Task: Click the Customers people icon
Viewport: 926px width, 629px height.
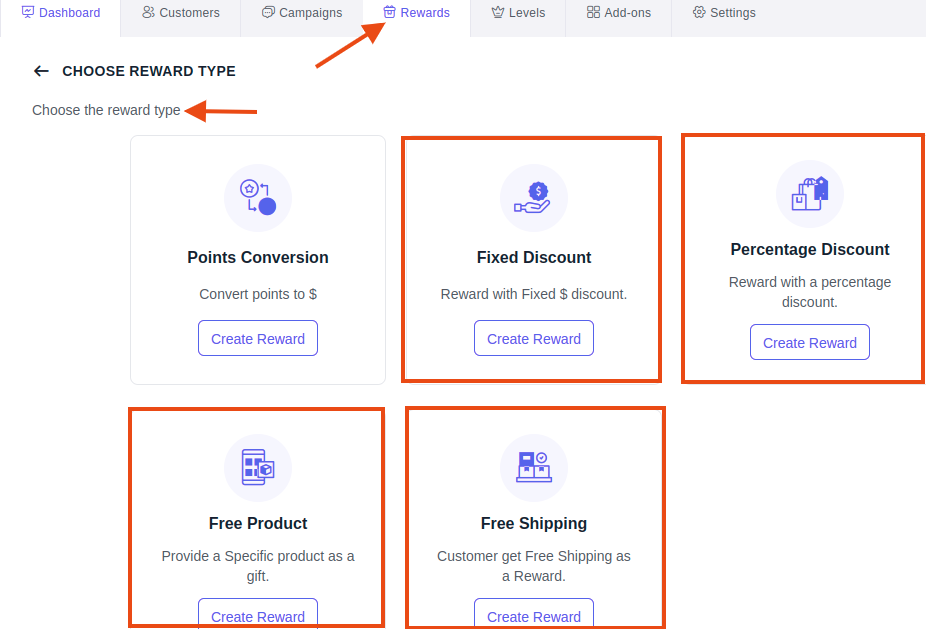Action: tap(148, 12)
